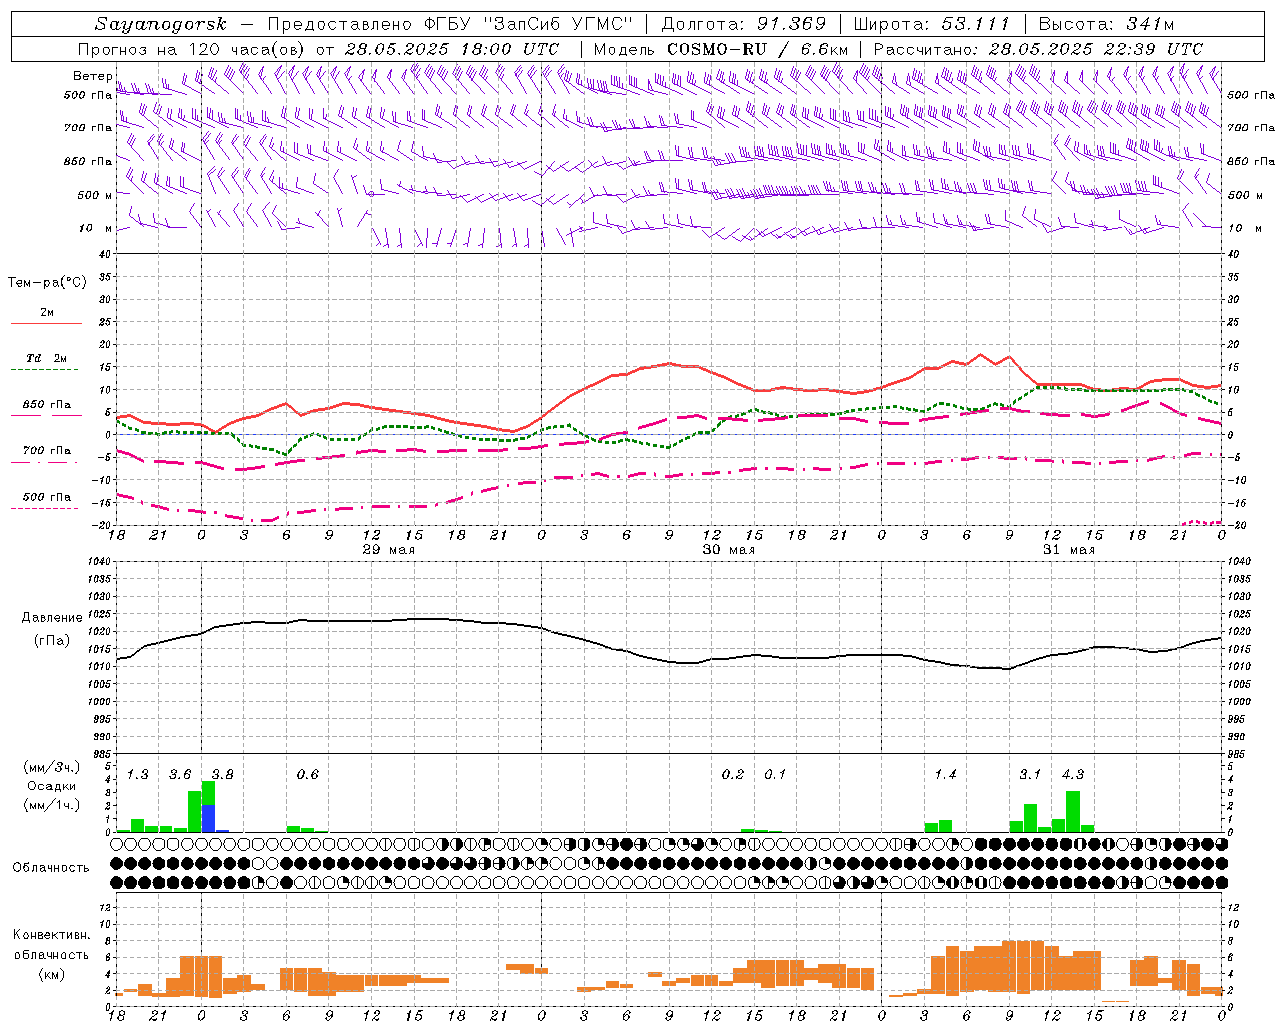Click the 'Давление' pressure panel label
This screenshot has height=1024, width=1280.
coord(50,618)
